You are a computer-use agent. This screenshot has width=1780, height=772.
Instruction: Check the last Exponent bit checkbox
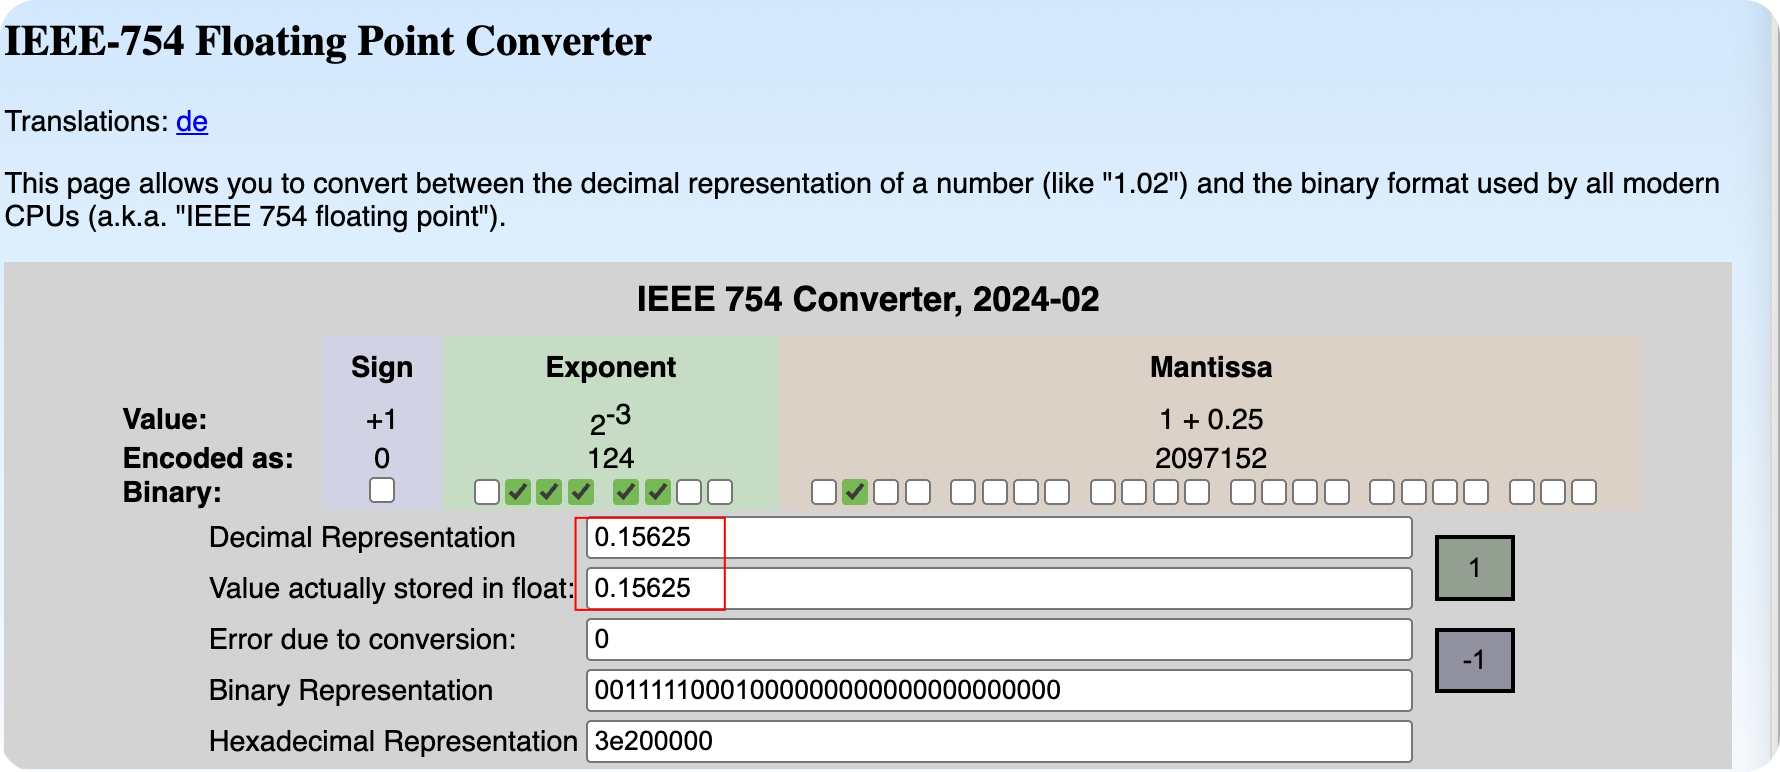[720, 492]
